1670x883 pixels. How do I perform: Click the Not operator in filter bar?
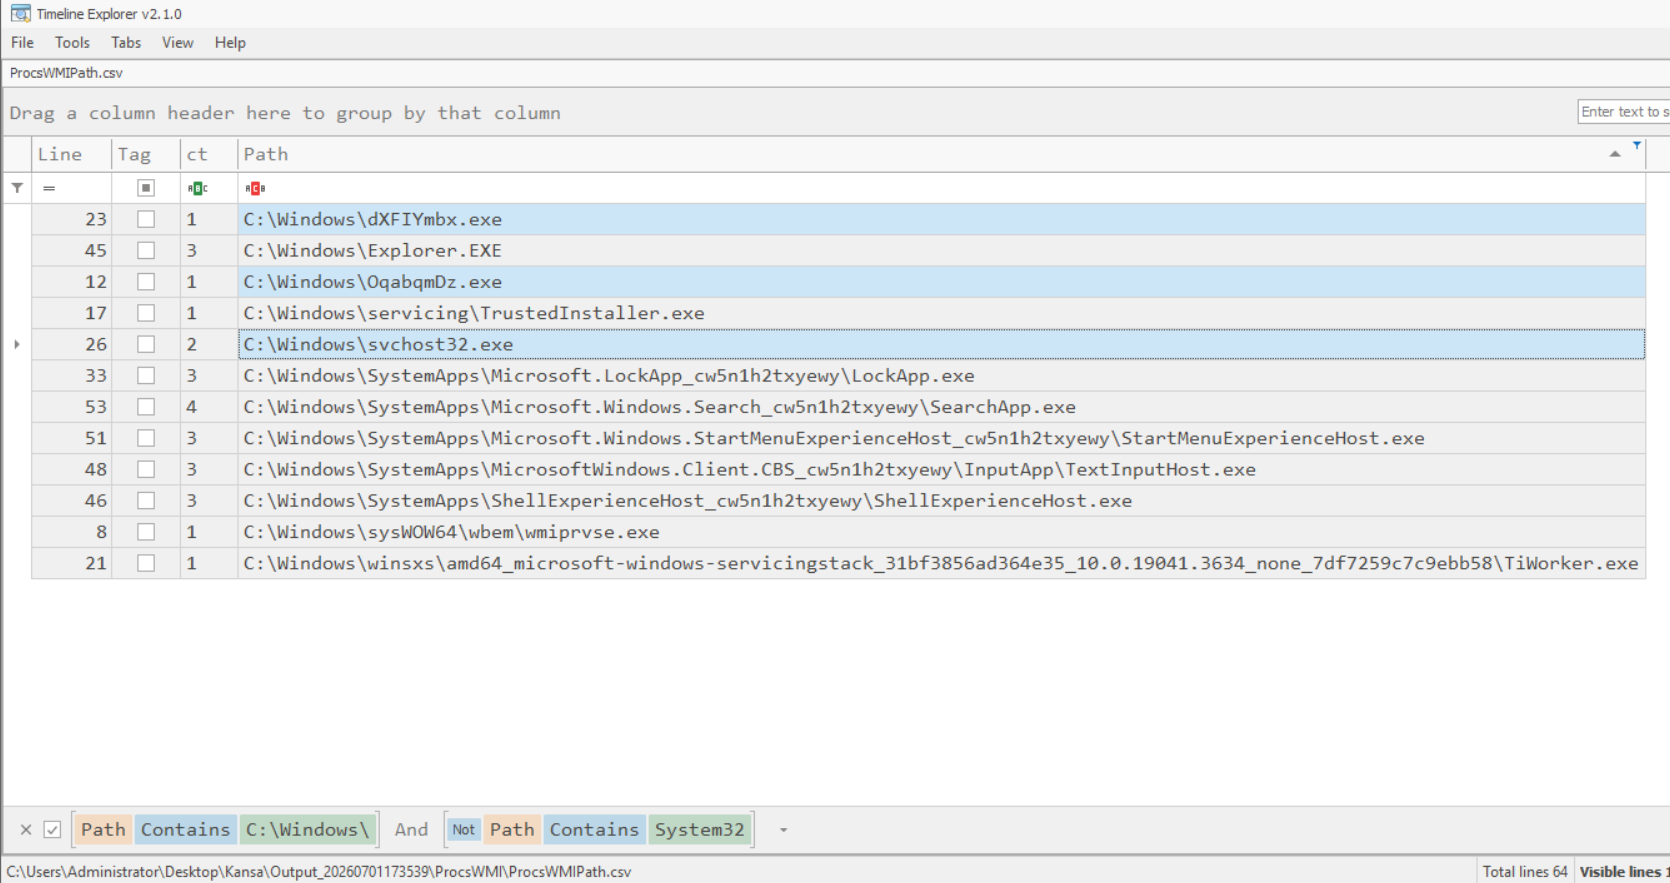point(464,830)
